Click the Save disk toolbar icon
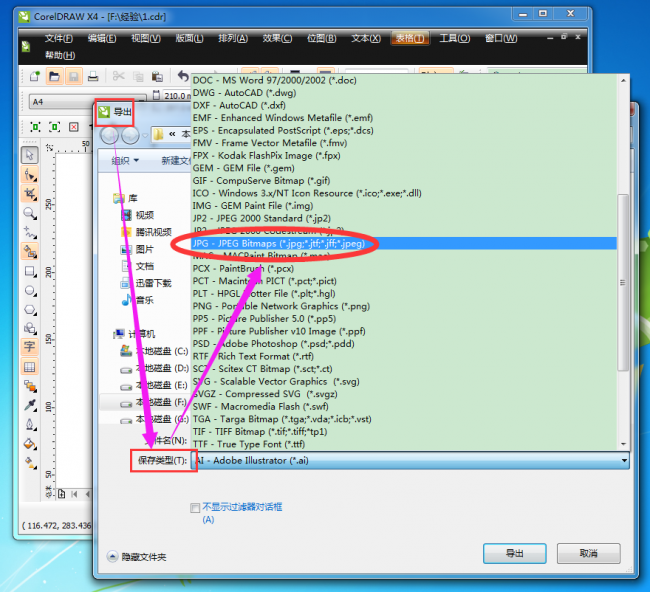 (73, 76)
